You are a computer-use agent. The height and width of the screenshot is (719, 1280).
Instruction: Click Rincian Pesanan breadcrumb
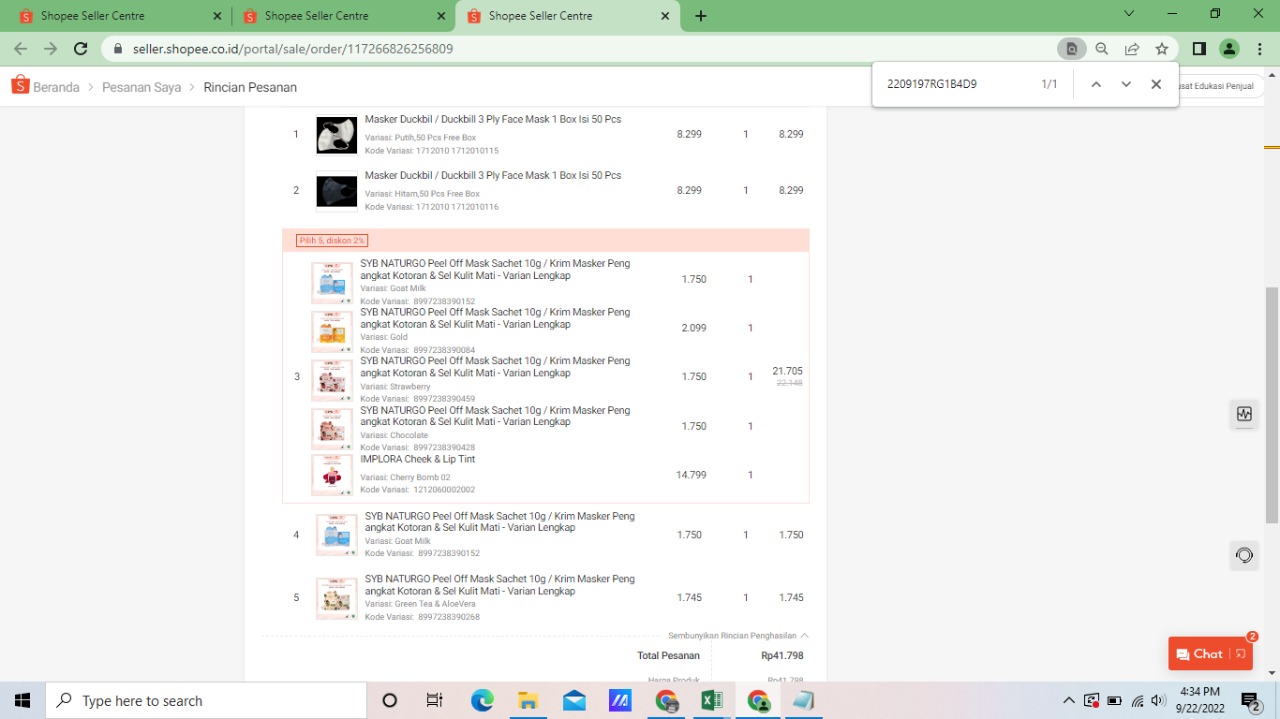(x=250, y=87)
